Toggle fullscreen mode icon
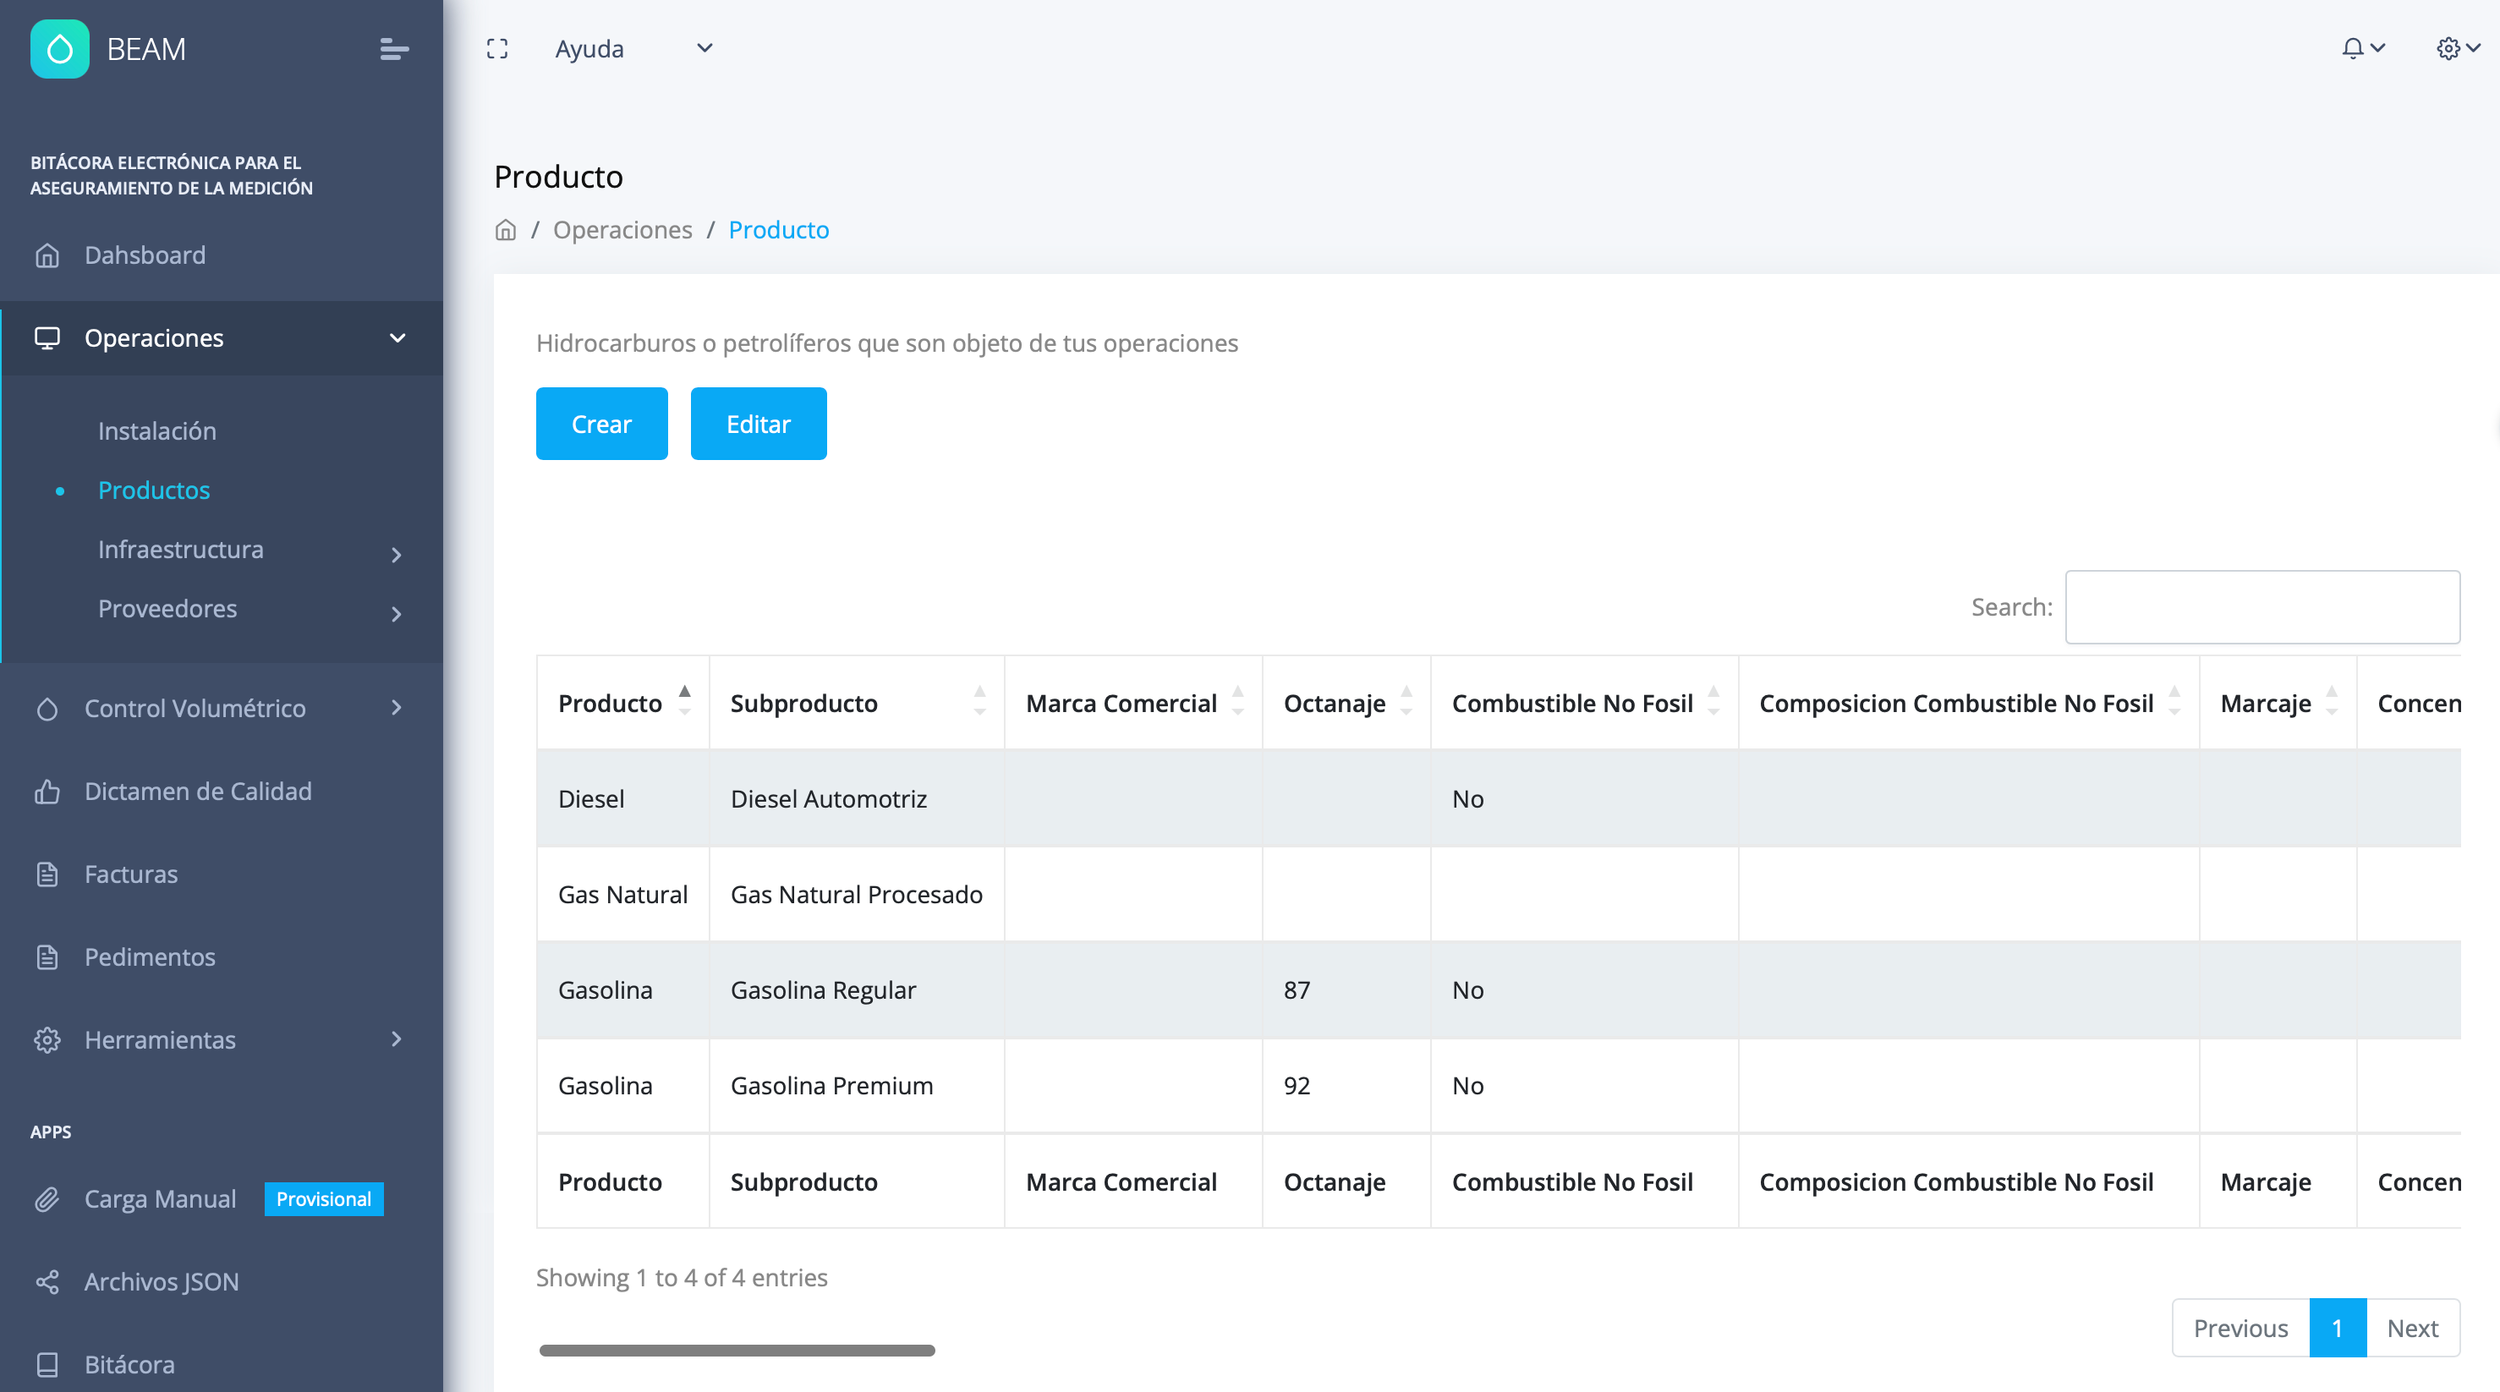Screen dimensions: 2500x1392 497,49
